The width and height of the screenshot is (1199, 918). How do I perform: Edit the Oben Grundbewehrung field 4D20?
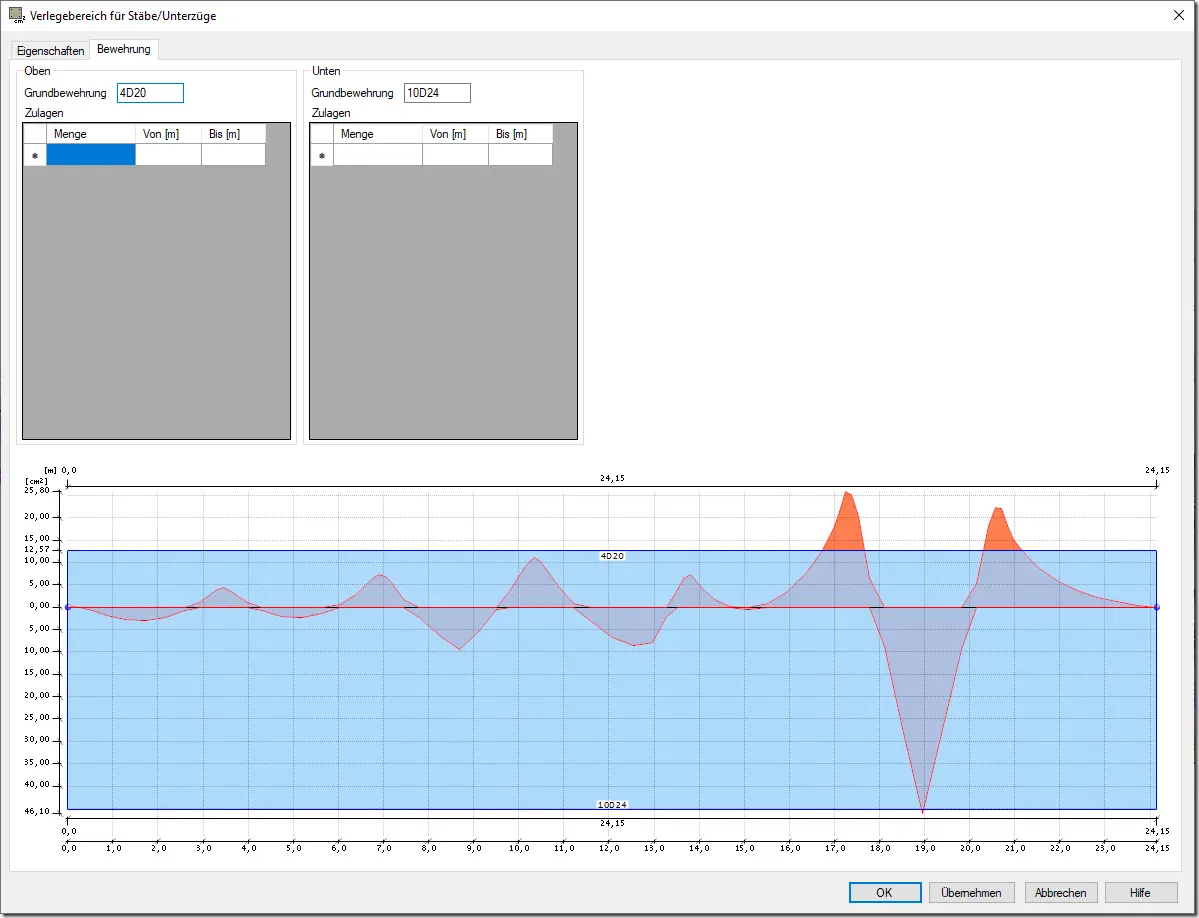[x=151, y=93]
